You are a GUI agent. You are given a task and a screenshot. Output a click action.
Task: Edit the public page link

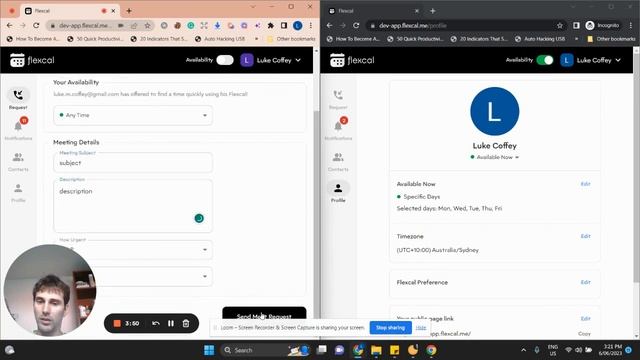coord(585,318)
